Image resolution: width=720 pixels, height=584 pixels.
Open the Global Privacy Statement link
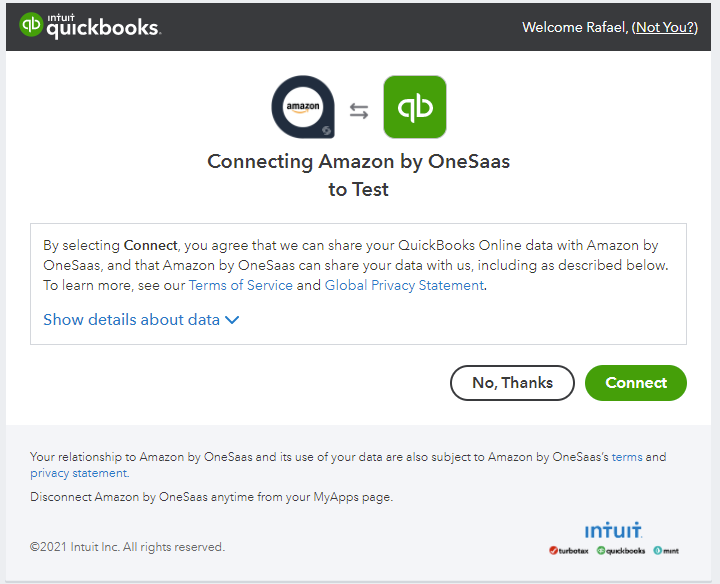[x=404, y=285]
